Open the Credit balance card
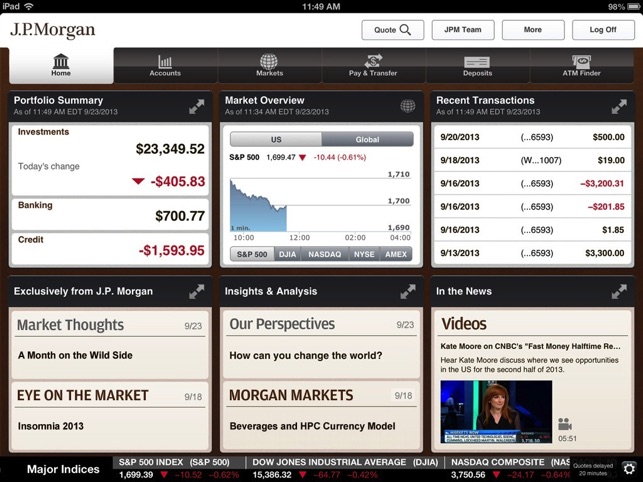Viewport: 643px width, 482px height. click(110, 249)
